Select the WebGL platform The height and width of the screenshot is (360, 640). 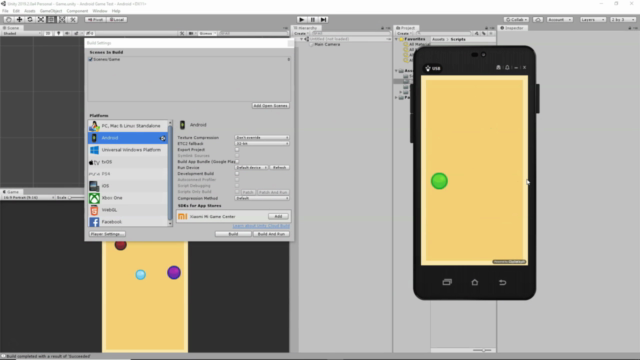point(128,210)
